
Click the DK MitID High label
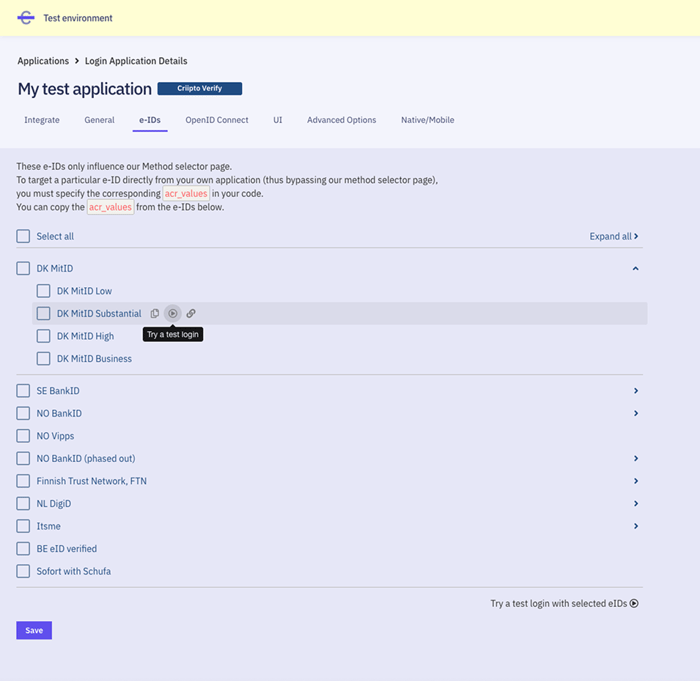(85, 336)
